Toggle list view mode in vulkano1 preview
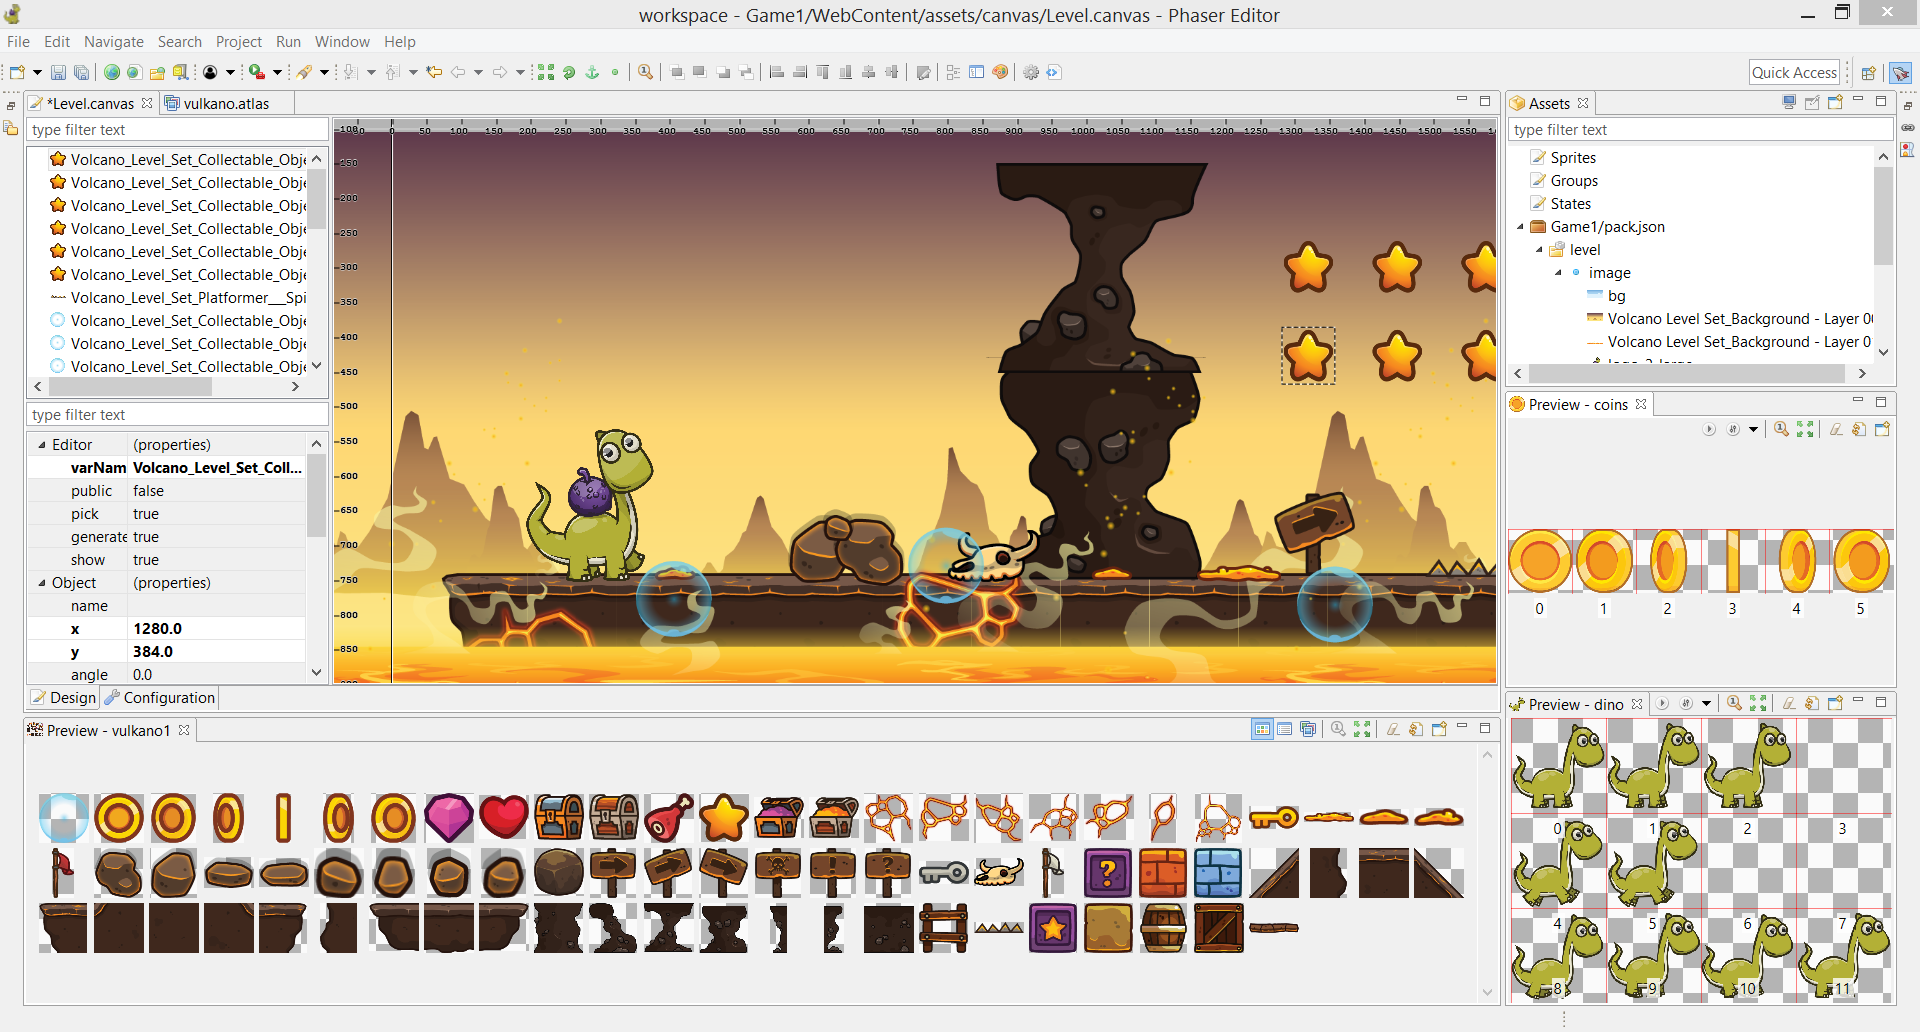Image resolution: width=1920 pixels, height=1032 pixels. (x=1285, y=729)
